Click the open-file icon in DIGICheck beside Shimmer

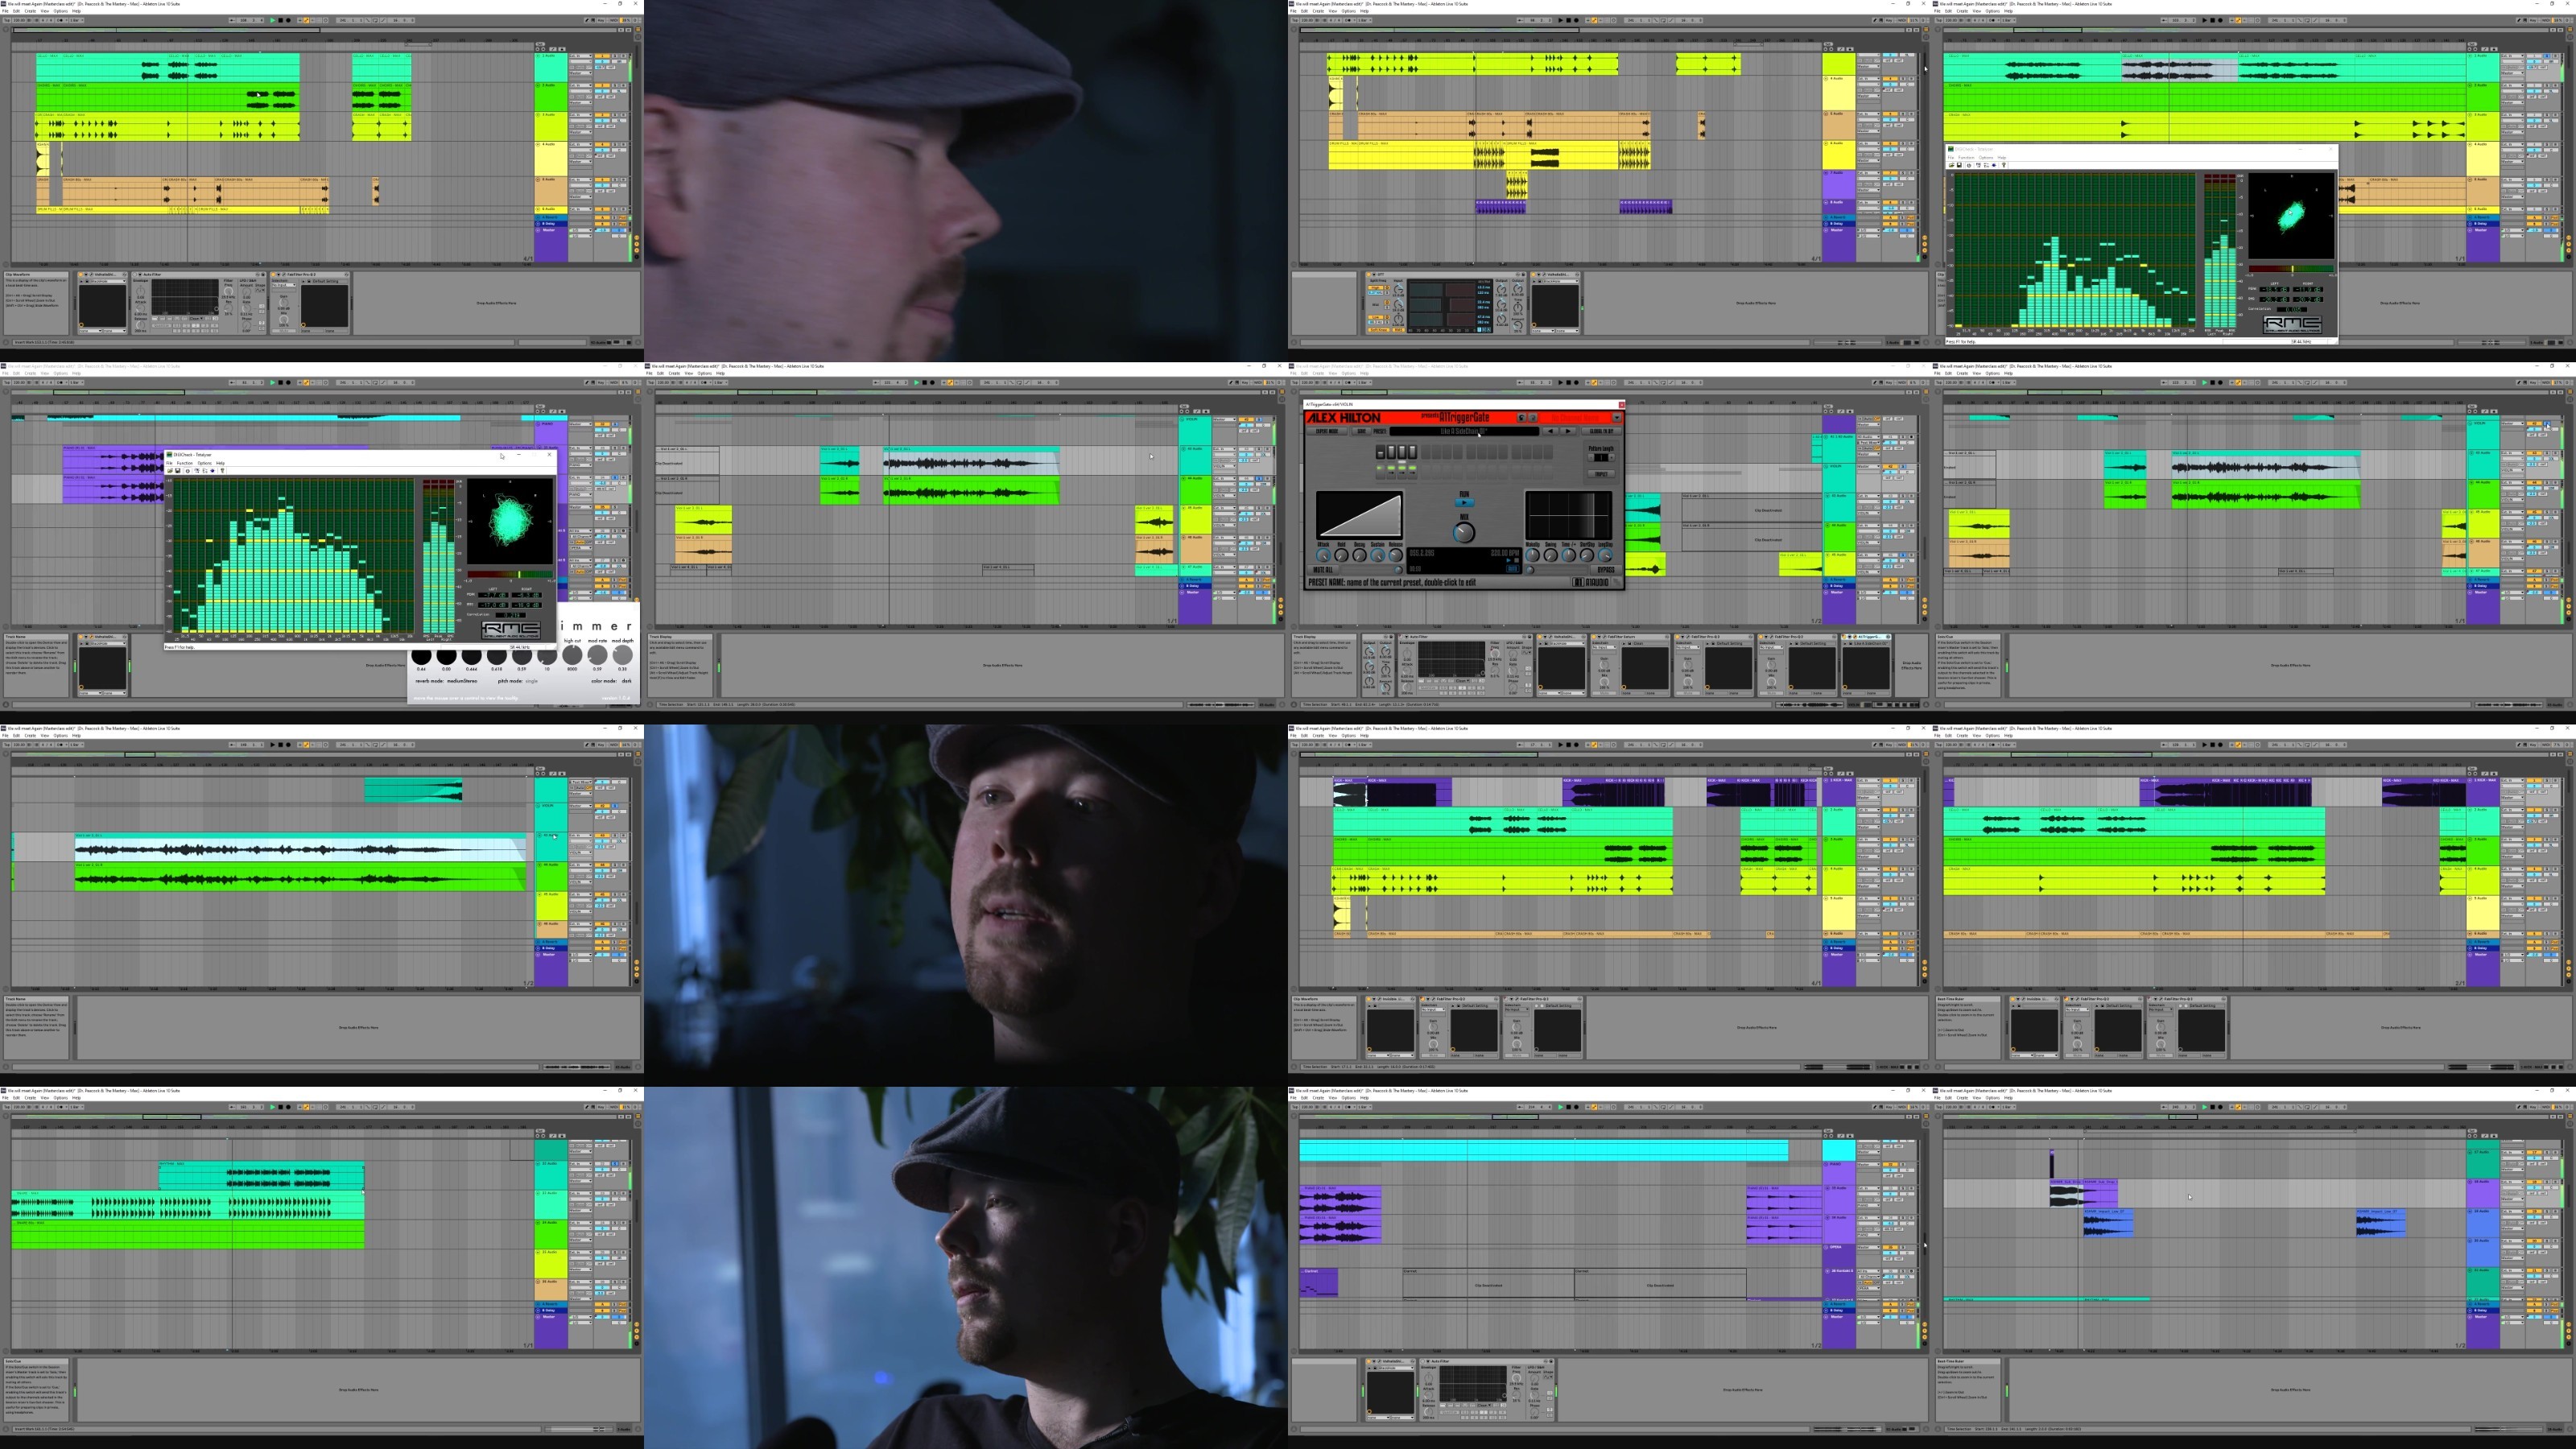[x=171, y=471]
